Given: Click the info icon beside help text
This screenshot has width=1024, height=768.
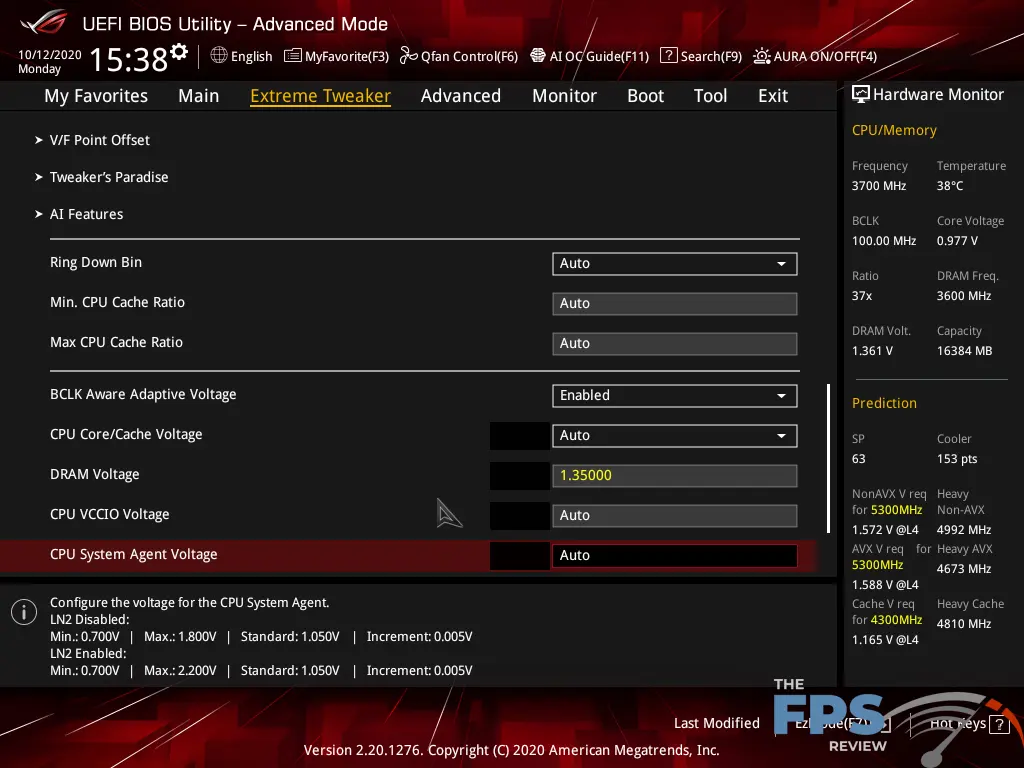Looking at the screenshot, I should 24,612.
